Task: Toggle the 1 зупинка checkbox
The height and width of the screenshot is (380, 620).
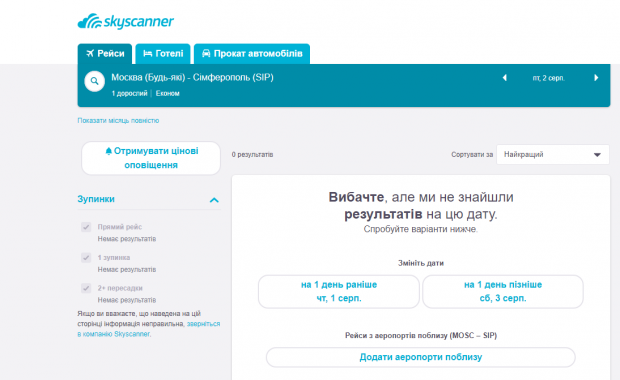Action: pos(86,257)
